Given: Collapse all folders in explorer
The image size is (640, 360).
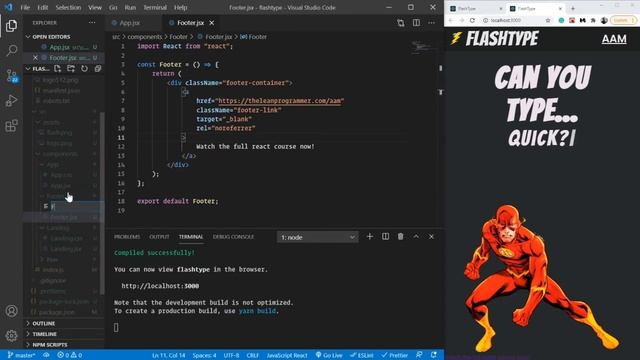Looking at the screenshot, I should pyautogui.click(x=98, y=69).
